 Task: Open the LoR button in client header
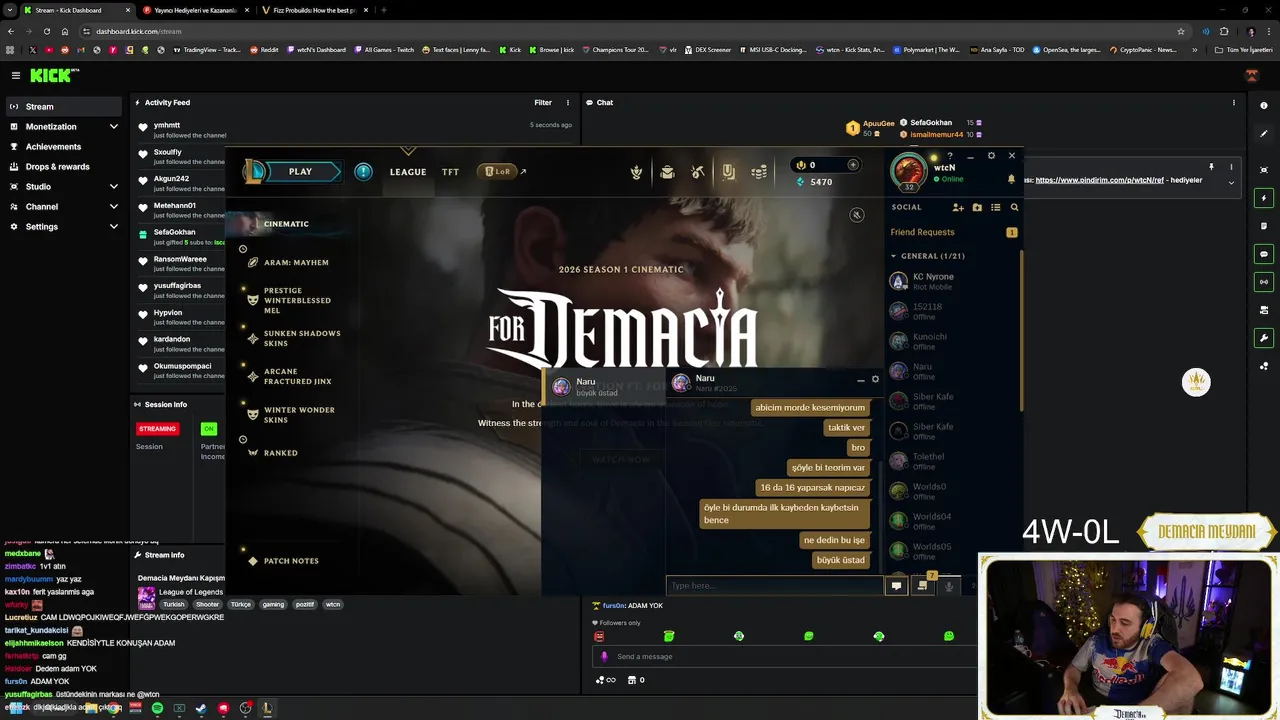click(497, 172)
